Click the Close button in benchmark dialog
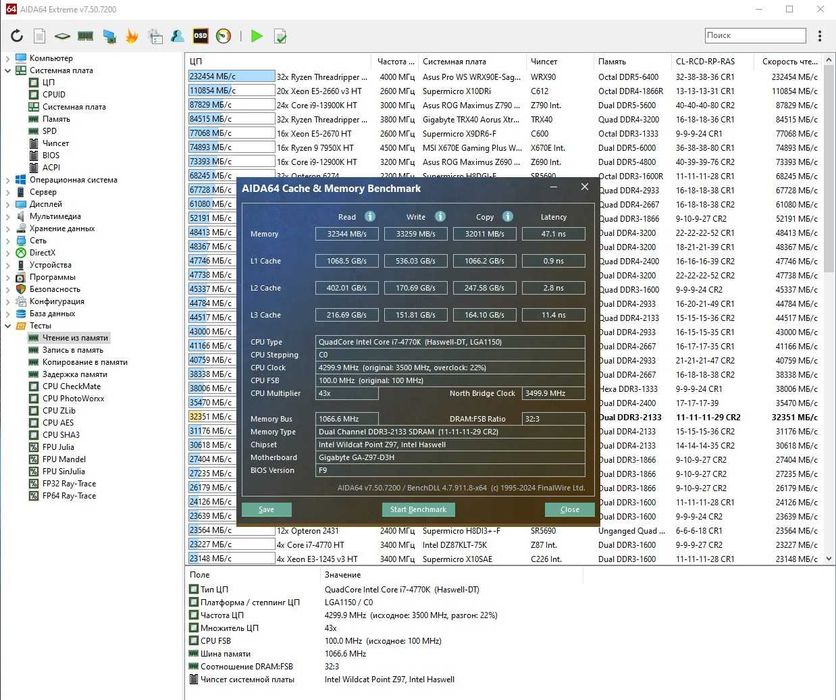This screenshot has height=700, width=836. 569,509
